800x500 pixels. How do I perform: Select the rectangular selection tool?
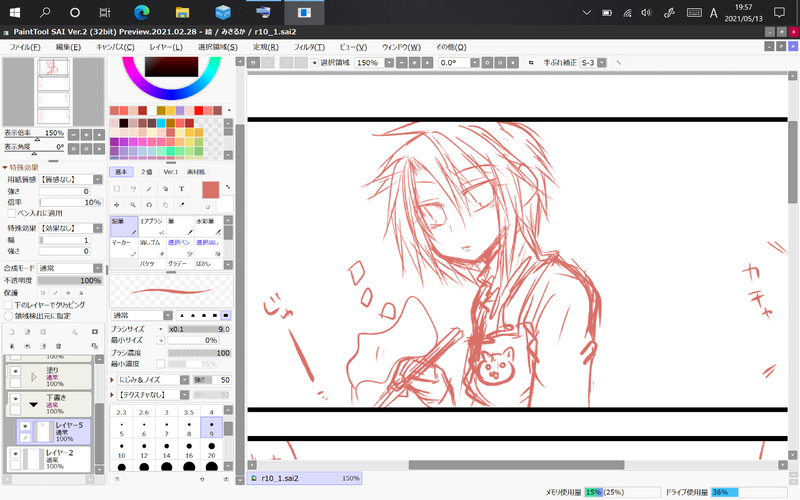click(117, 189)
